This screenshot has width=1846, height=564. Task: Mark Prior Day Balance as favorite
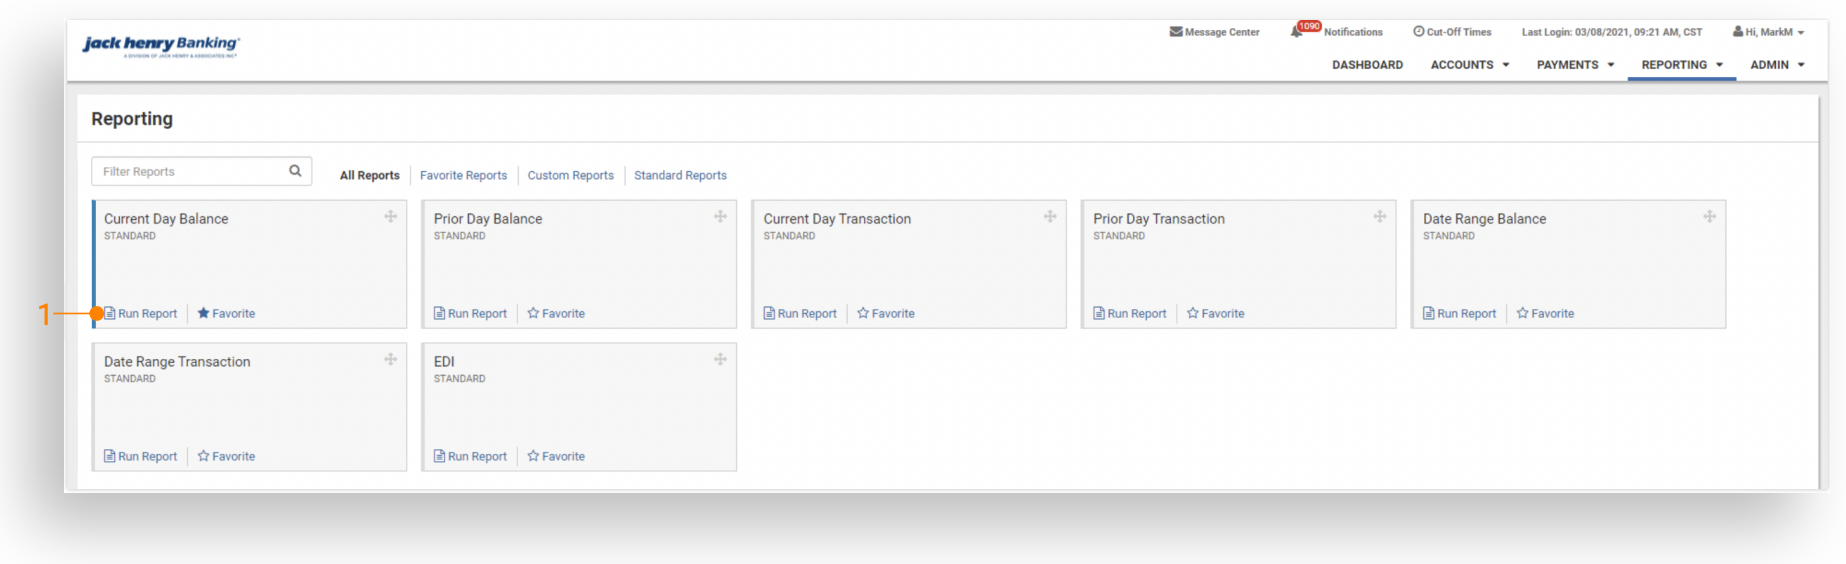556,314
